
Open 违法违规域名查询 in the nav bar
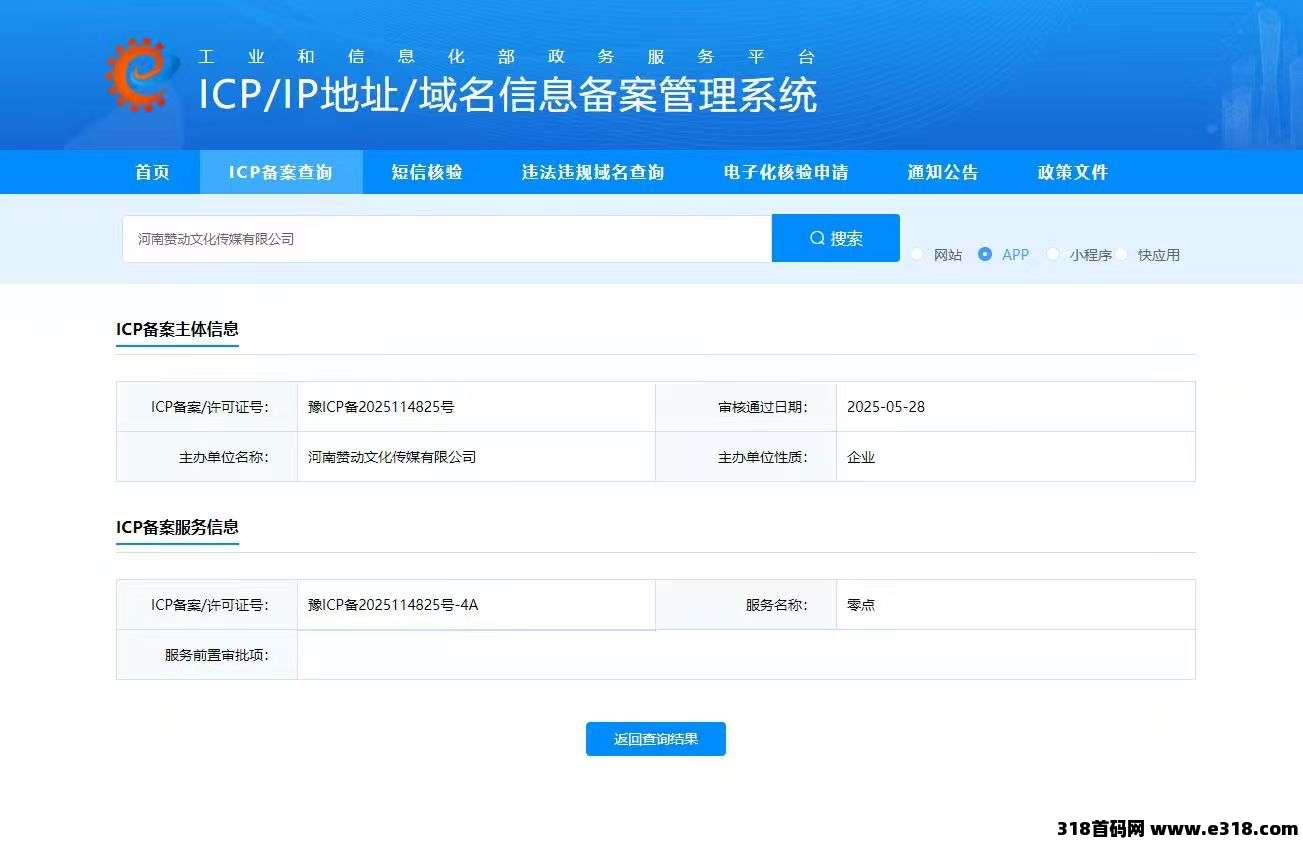point(593,172)
